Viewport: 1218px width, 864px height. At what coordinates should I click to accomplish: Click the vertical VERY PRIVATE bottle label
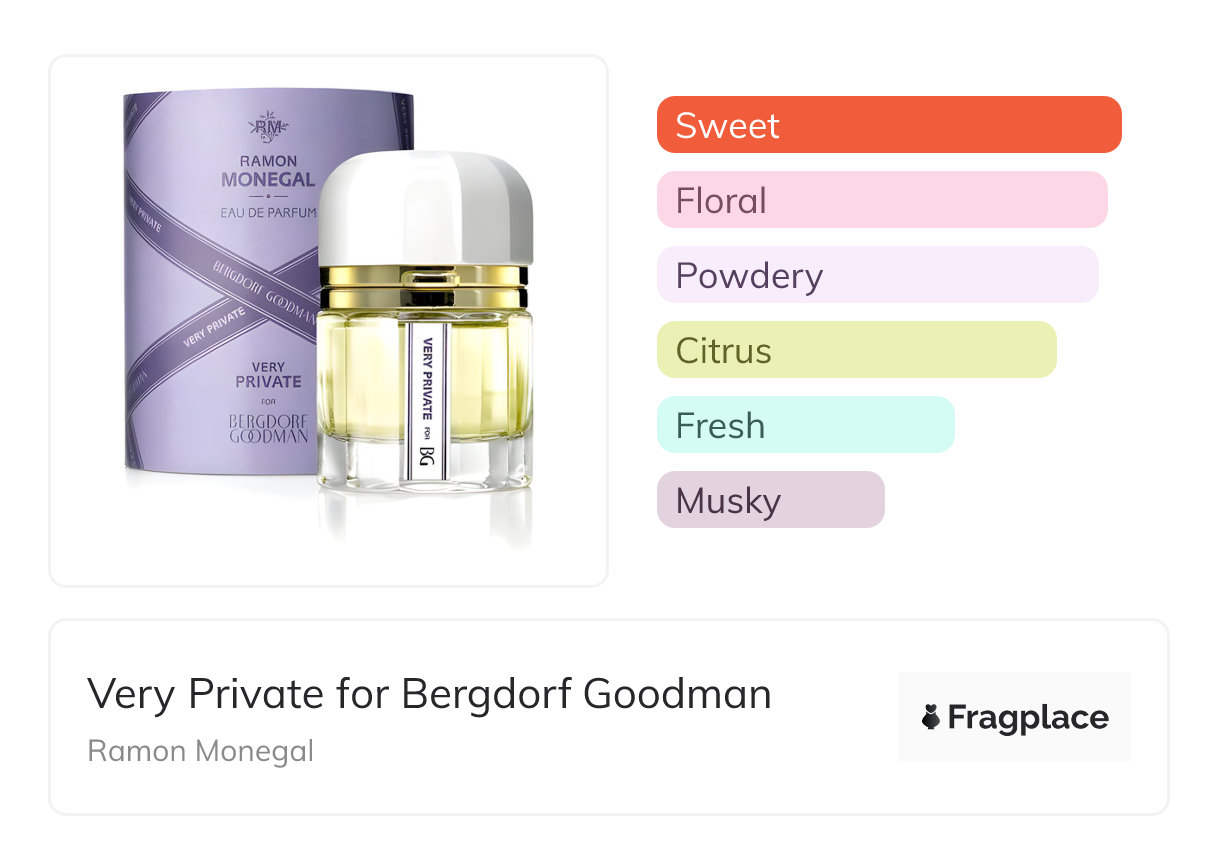tap(428, 380)
